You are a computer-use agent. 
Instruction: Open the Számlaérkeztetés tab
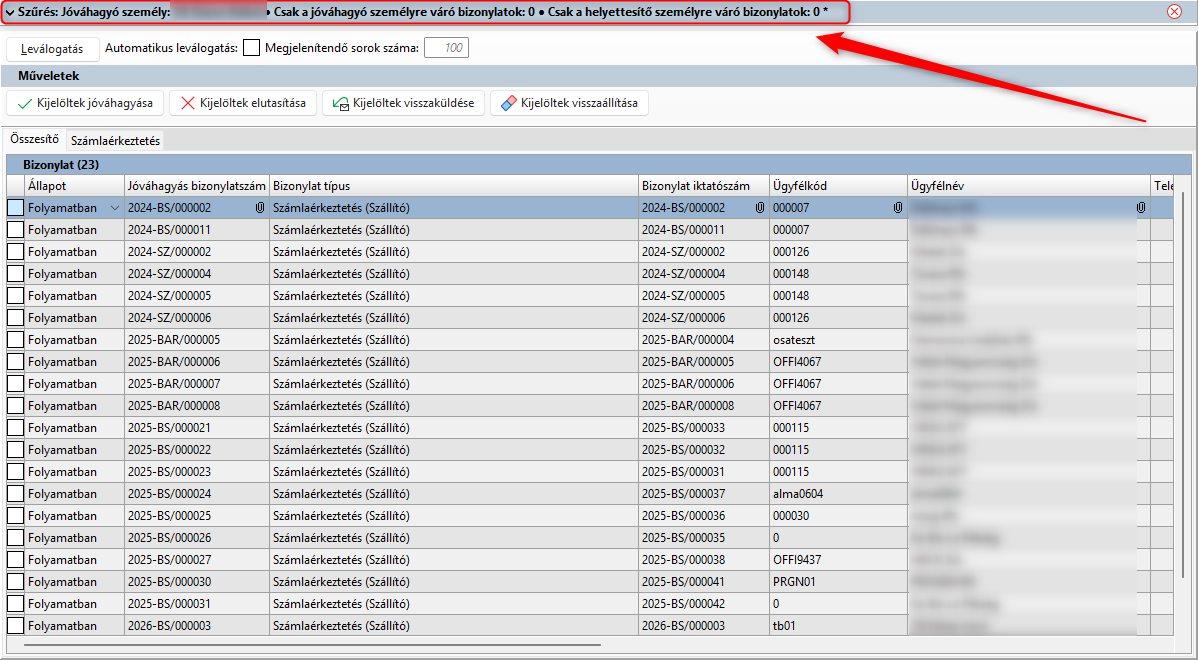[x=115, y=141]
